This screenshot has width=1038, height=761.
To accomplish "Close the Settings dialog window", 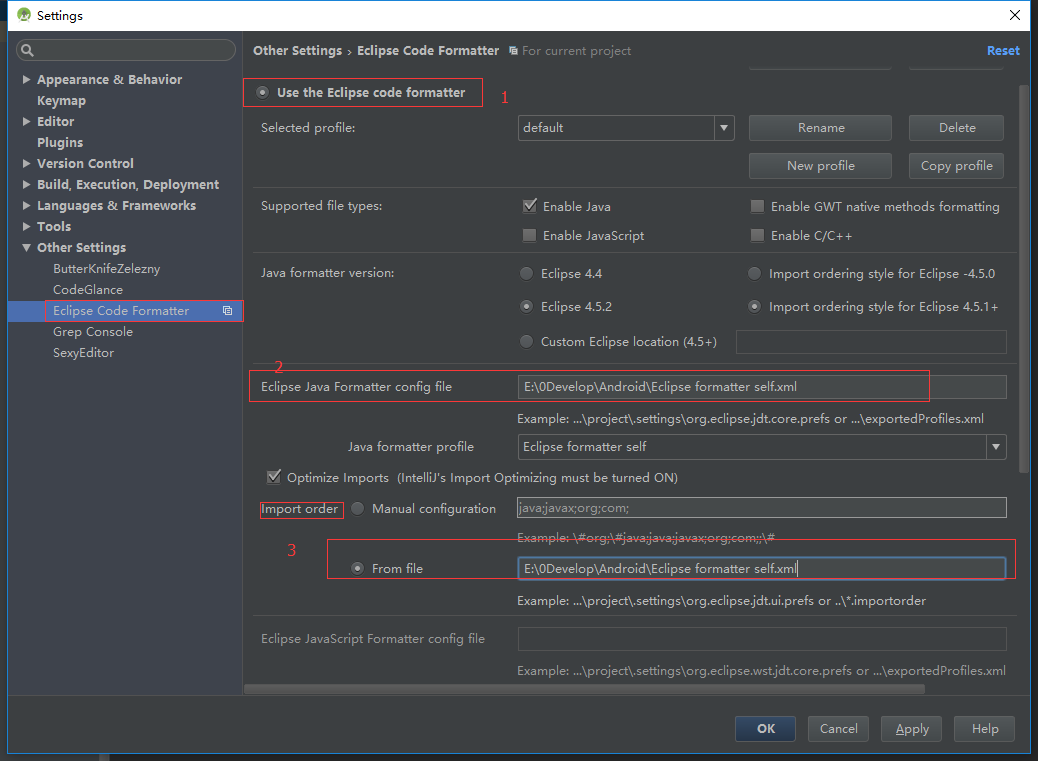I will coord(1015,15).
